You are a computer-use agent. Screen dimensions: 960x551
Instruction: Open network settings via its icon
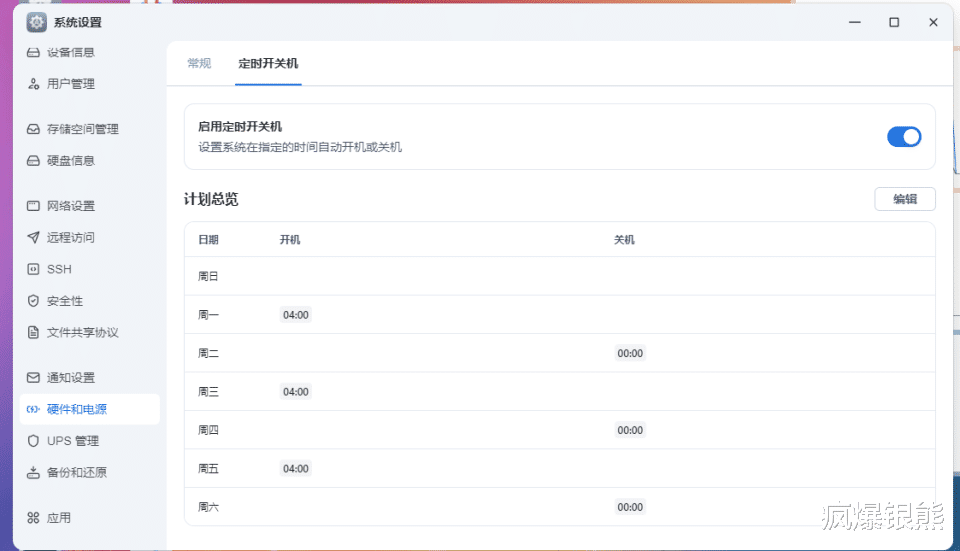point(33,206)
